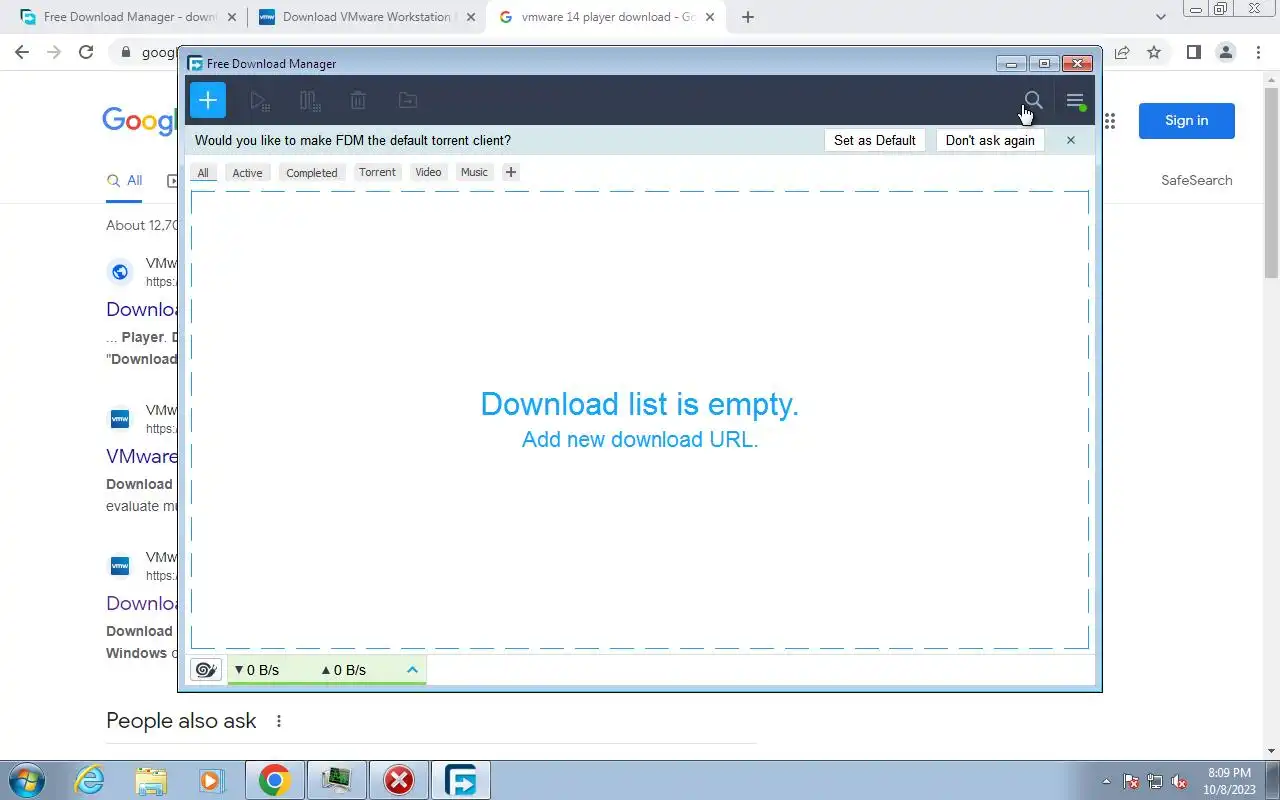Open Internet Explorer from taskbar
Screen dimensions: 1280x800
point(90,780)
